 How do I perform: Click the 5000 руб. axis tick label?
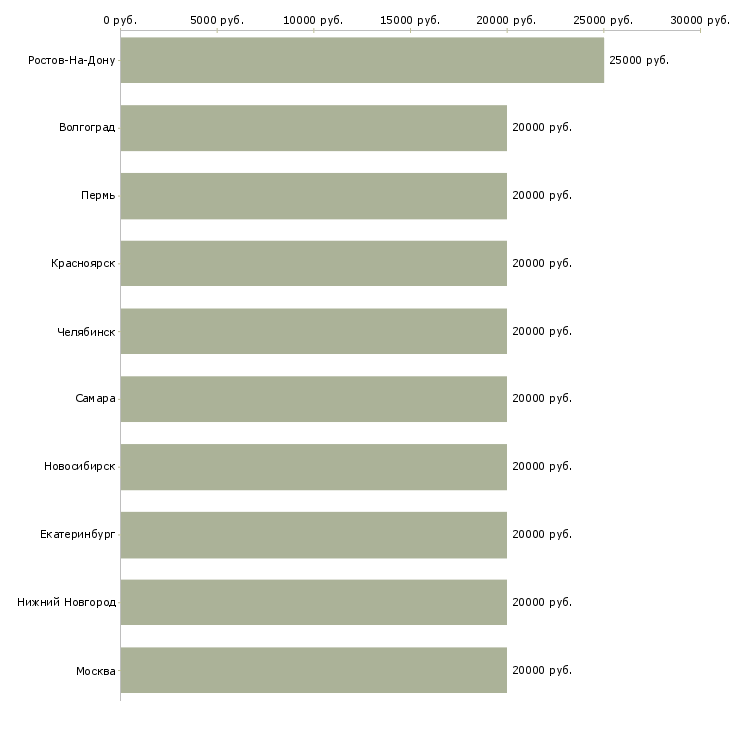coord(216,20)
